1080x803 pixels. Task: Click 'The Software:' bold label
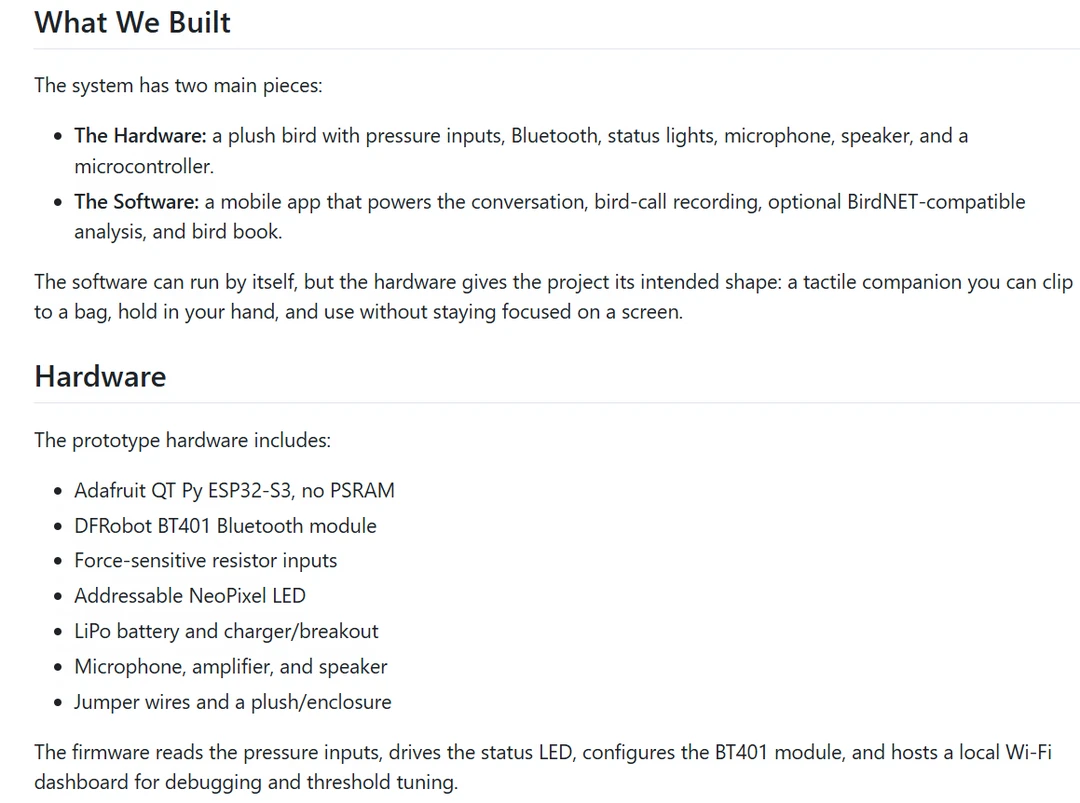point(136,202)
